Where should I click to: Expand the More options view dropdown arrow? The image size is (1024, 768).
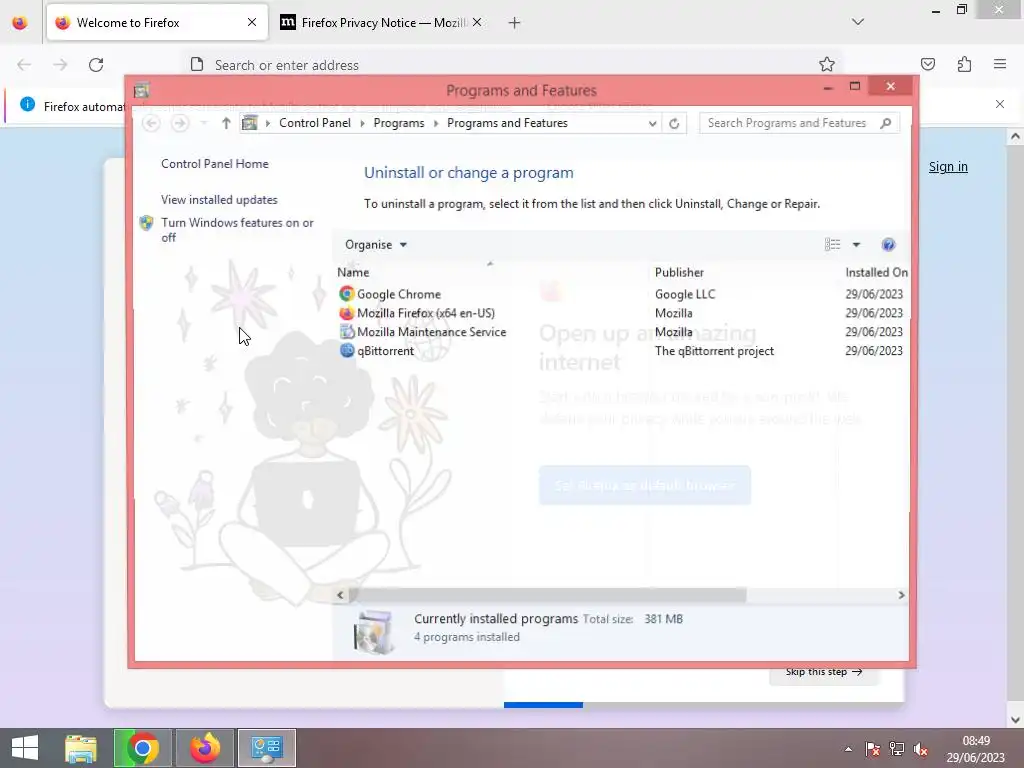(856, 245)
